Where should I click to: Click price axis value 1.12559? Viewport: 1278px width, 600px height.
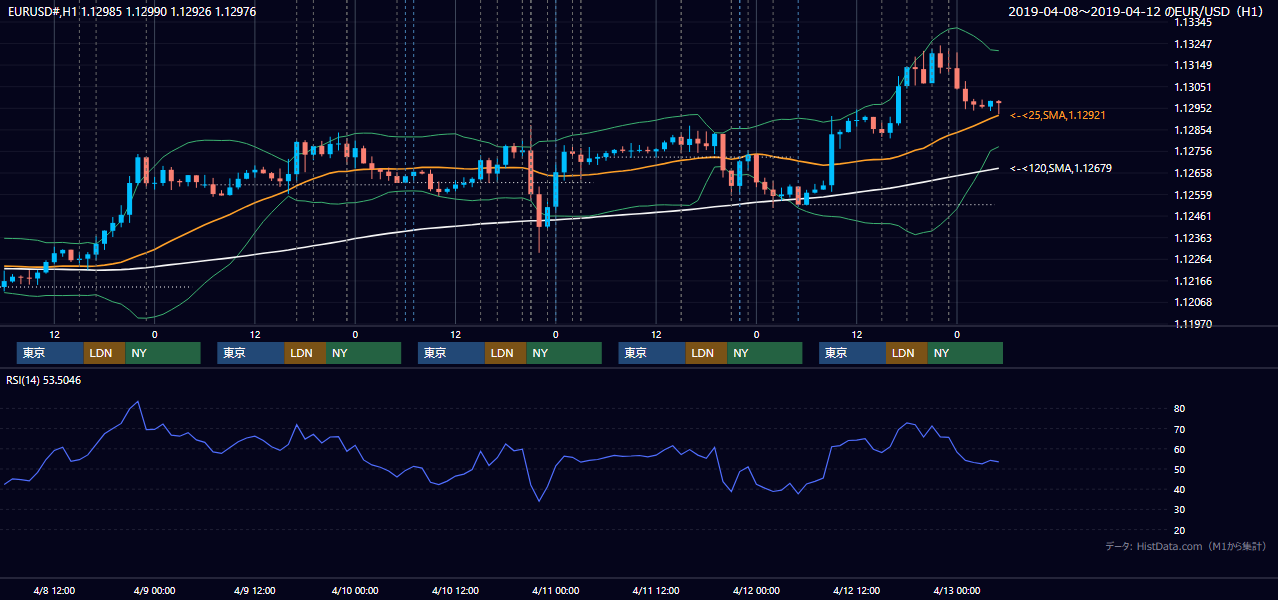(x=1193, y=195)
